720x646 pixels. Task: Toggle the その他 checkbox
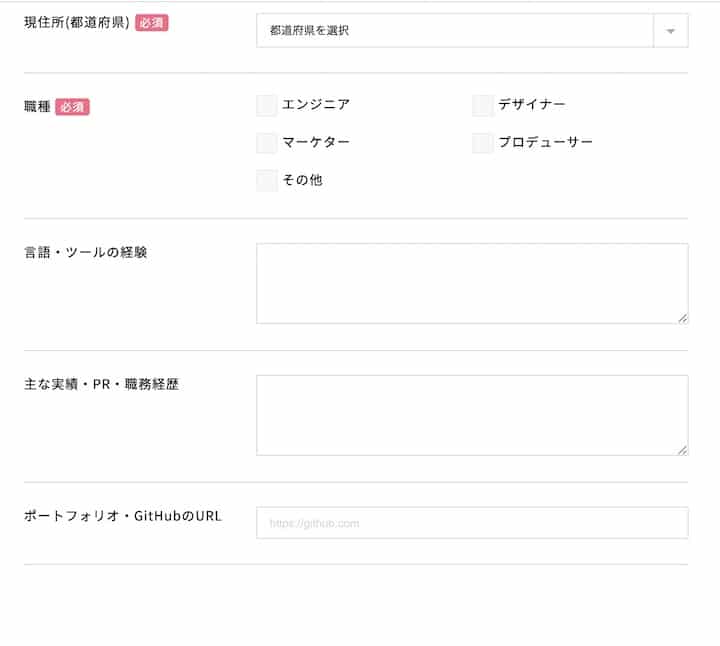pyautogui.click(x=267, y=181)
